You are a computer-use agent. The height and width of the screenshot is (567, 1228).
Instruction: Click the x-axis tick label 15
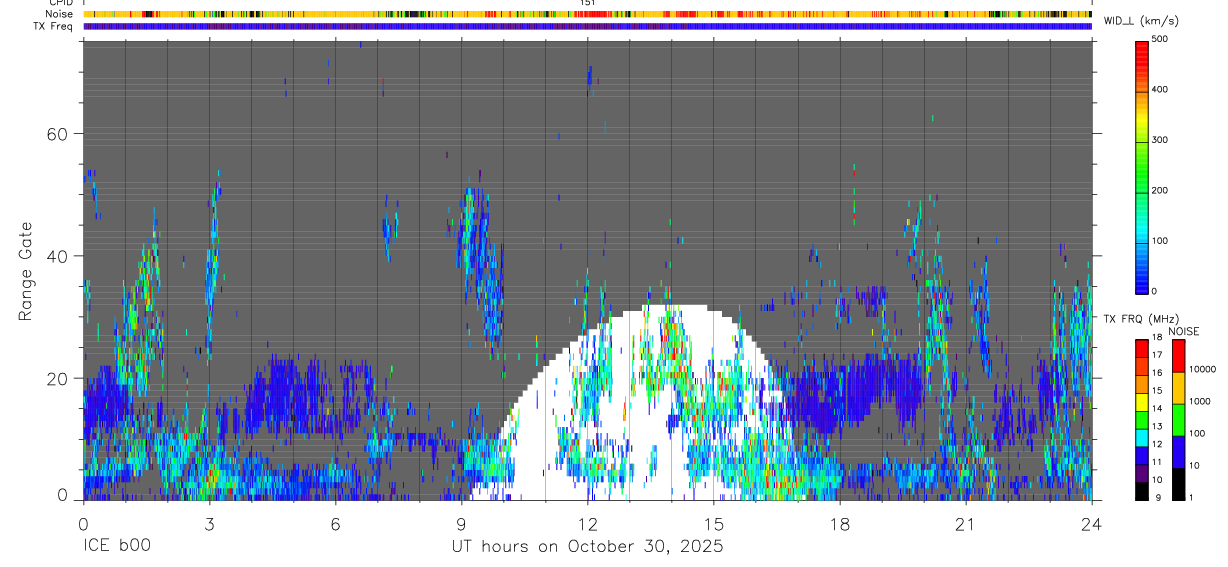[714, 523]
